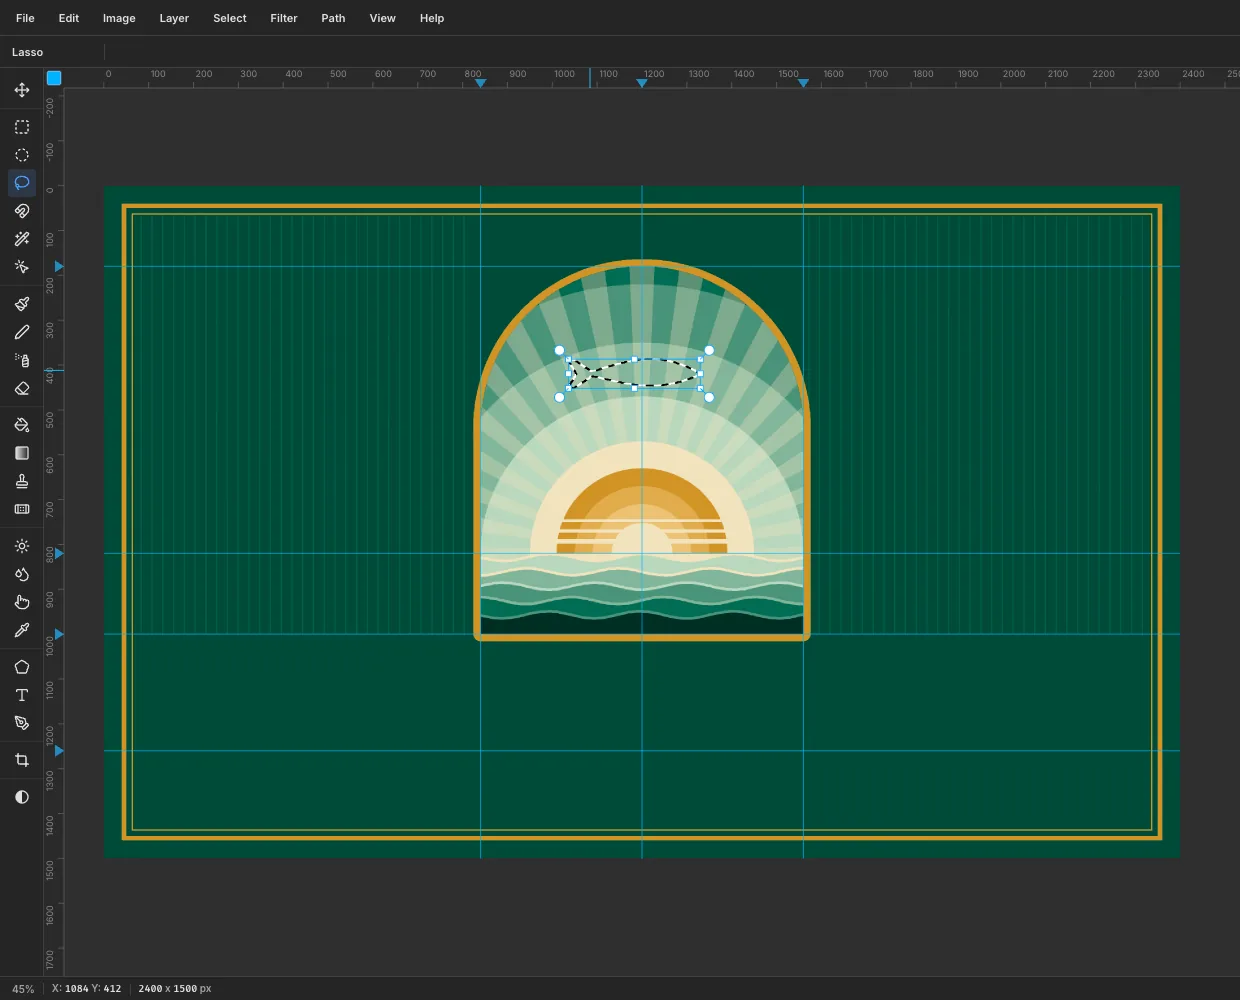Open the Select menu
This screenshot has width=1240, height=1000.
(x=230, y=18)
